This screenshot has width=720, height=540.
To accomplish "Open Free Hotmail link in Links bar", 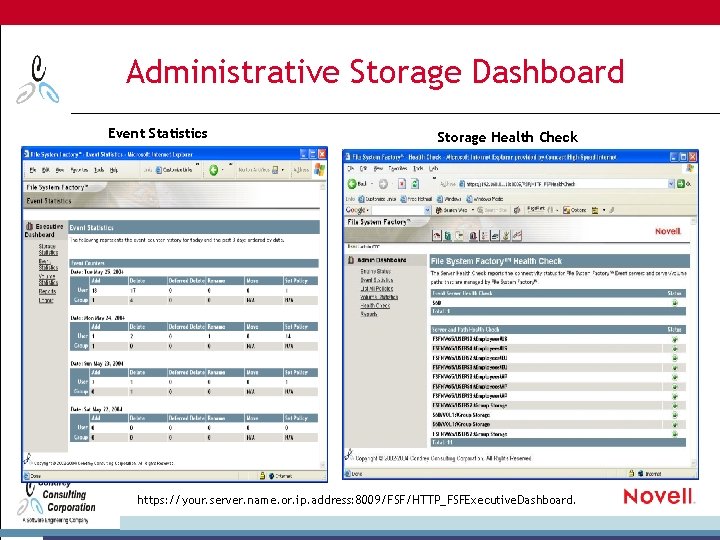I will (x=416, y=199).
